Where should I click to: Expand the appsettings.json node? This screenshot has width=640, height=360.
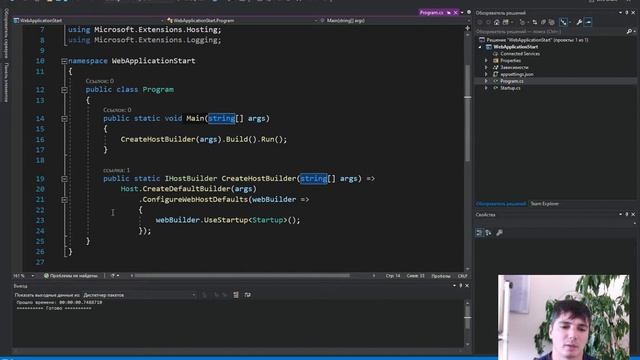pyautogui.click(x=486, y=74)
